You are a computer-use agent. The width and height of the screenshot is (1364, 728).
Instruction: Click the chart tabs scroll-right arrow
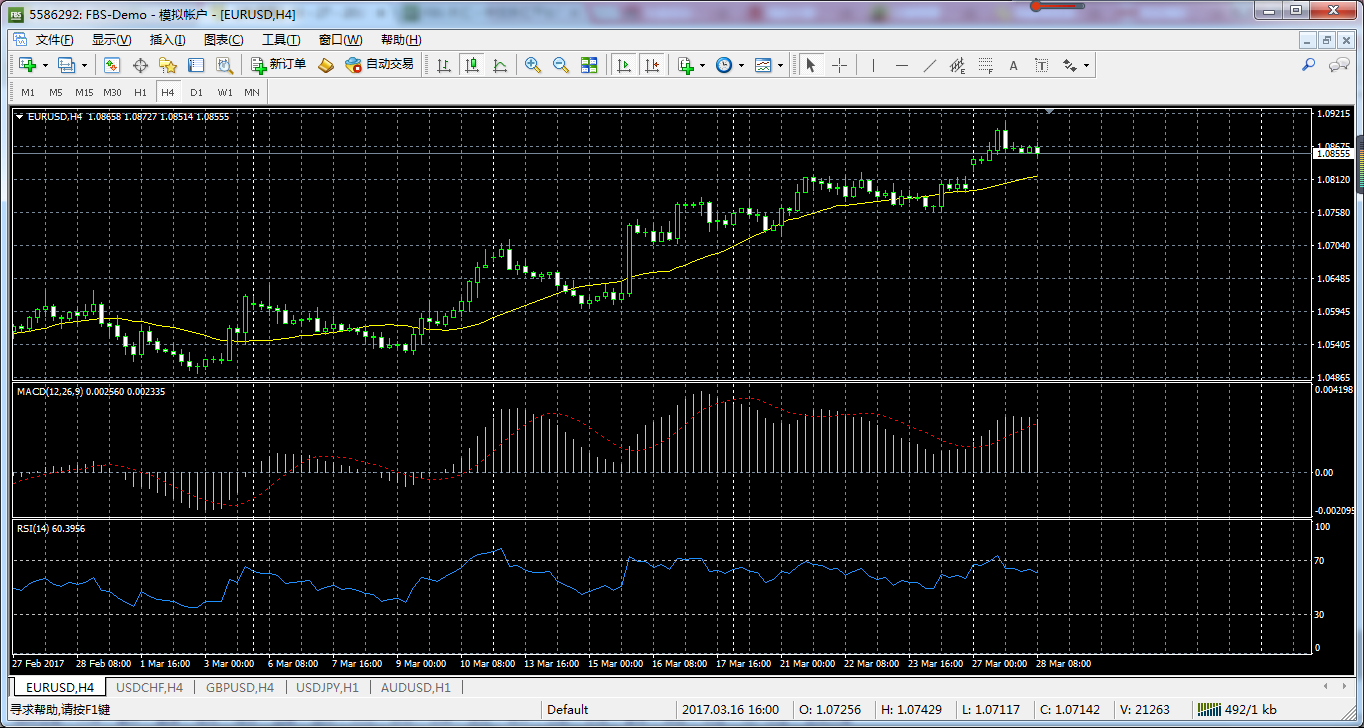(1343, 686)
